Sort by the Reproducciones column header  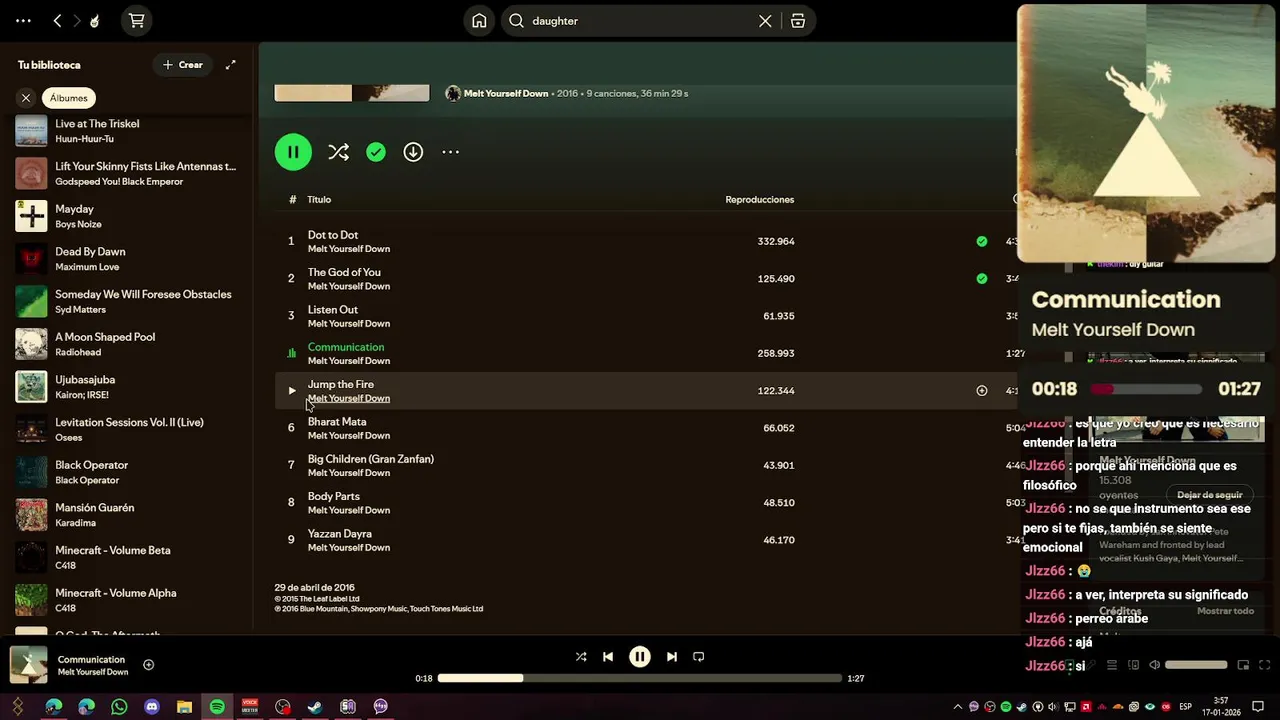[x=760, y=200]
